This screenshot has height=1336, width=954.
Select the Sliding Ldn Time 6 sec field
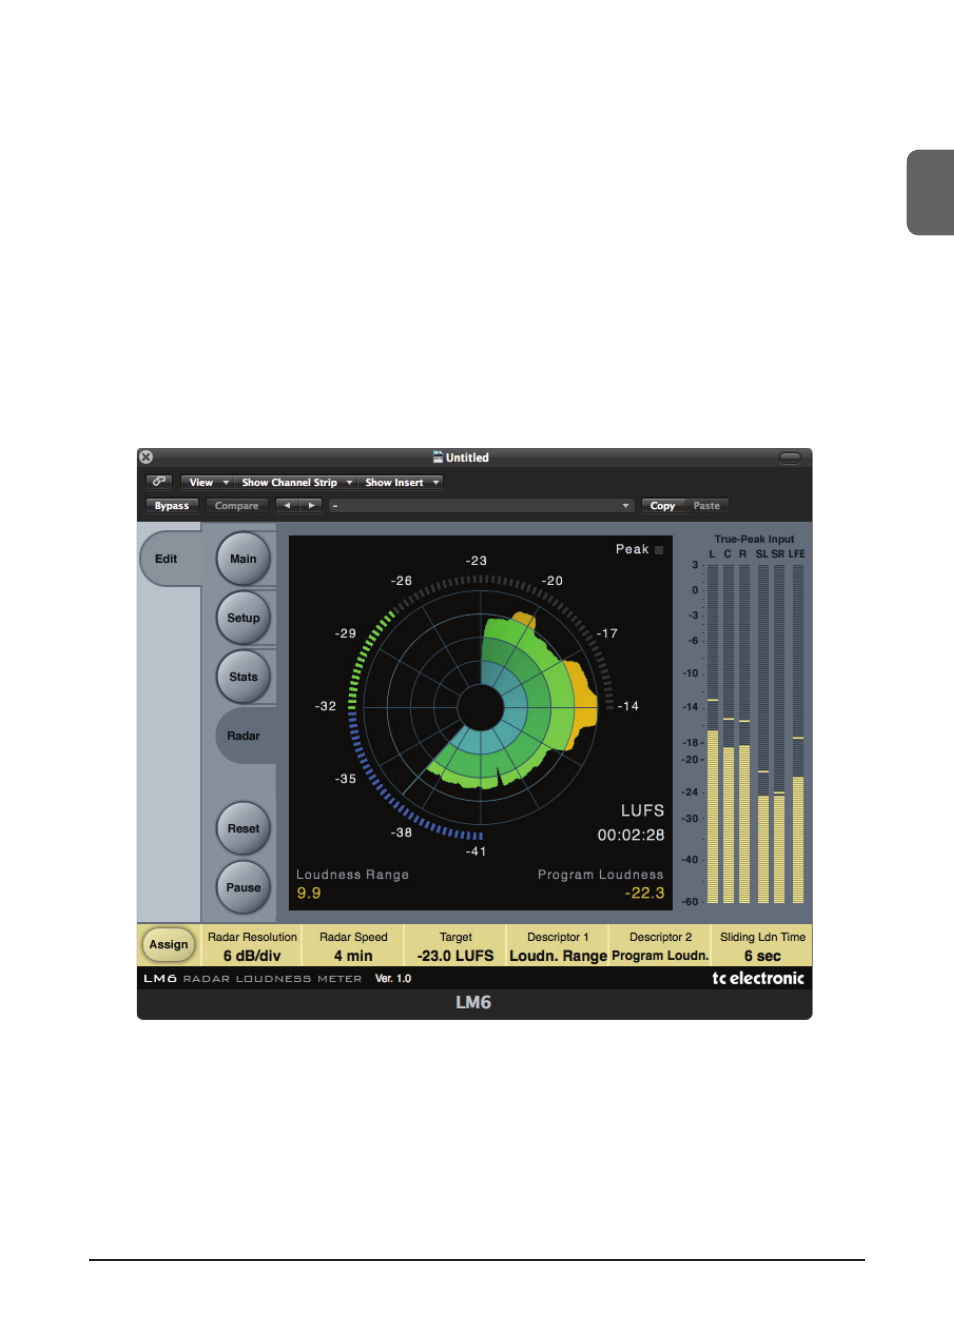click(762, 946)
